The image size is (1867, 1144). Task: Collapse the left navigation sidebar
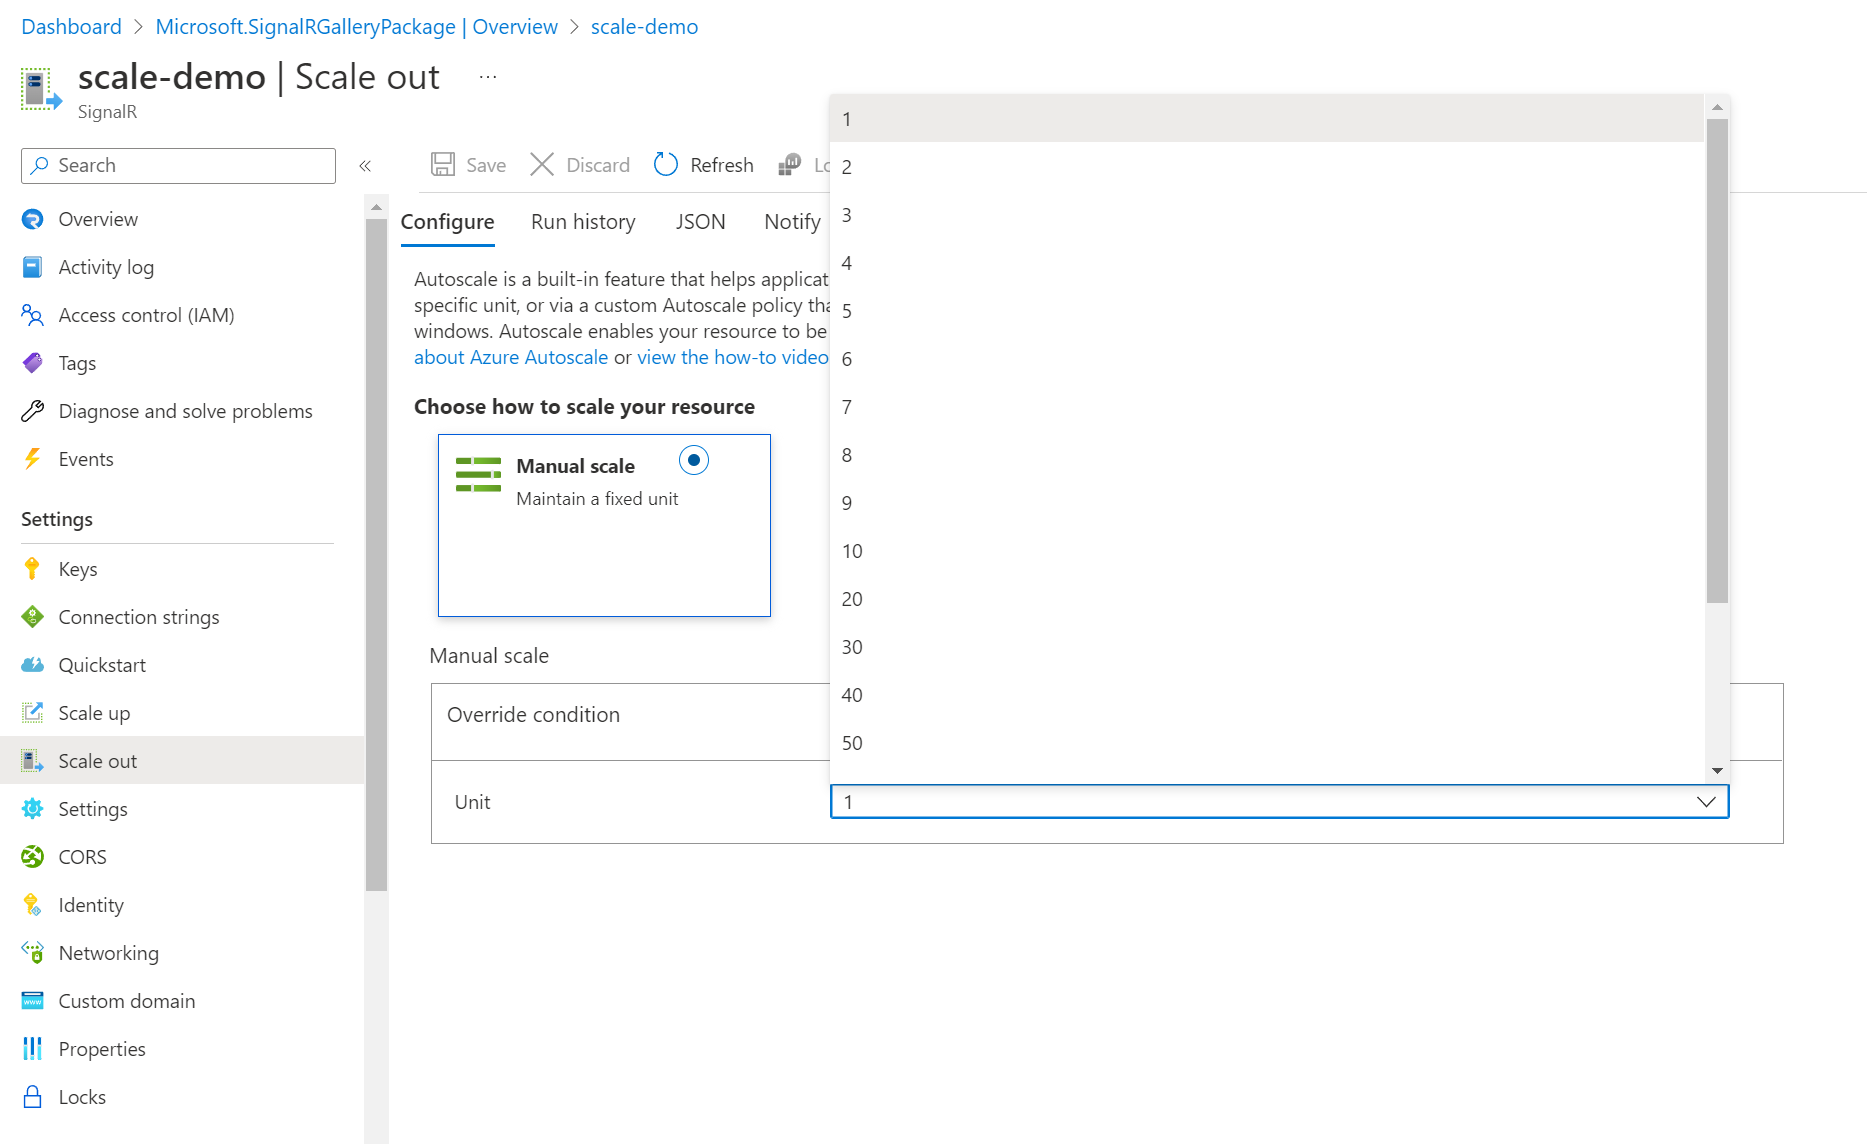click(x=366, y=165)
